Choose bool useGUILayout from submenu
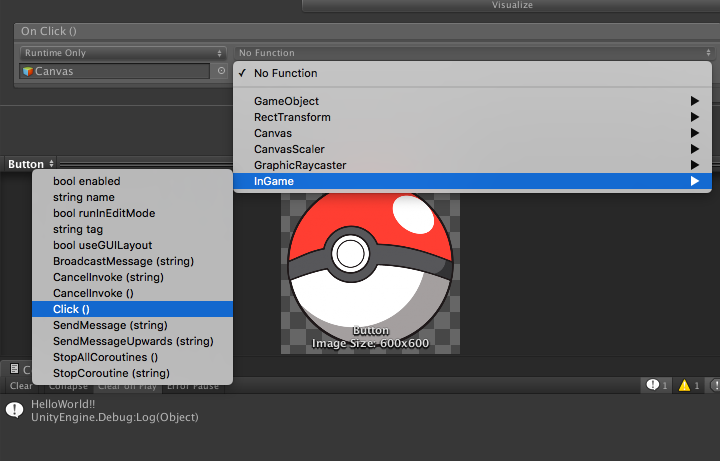This screenshot has height=461, width=720. pyautogui.click(x=132, y=245)
